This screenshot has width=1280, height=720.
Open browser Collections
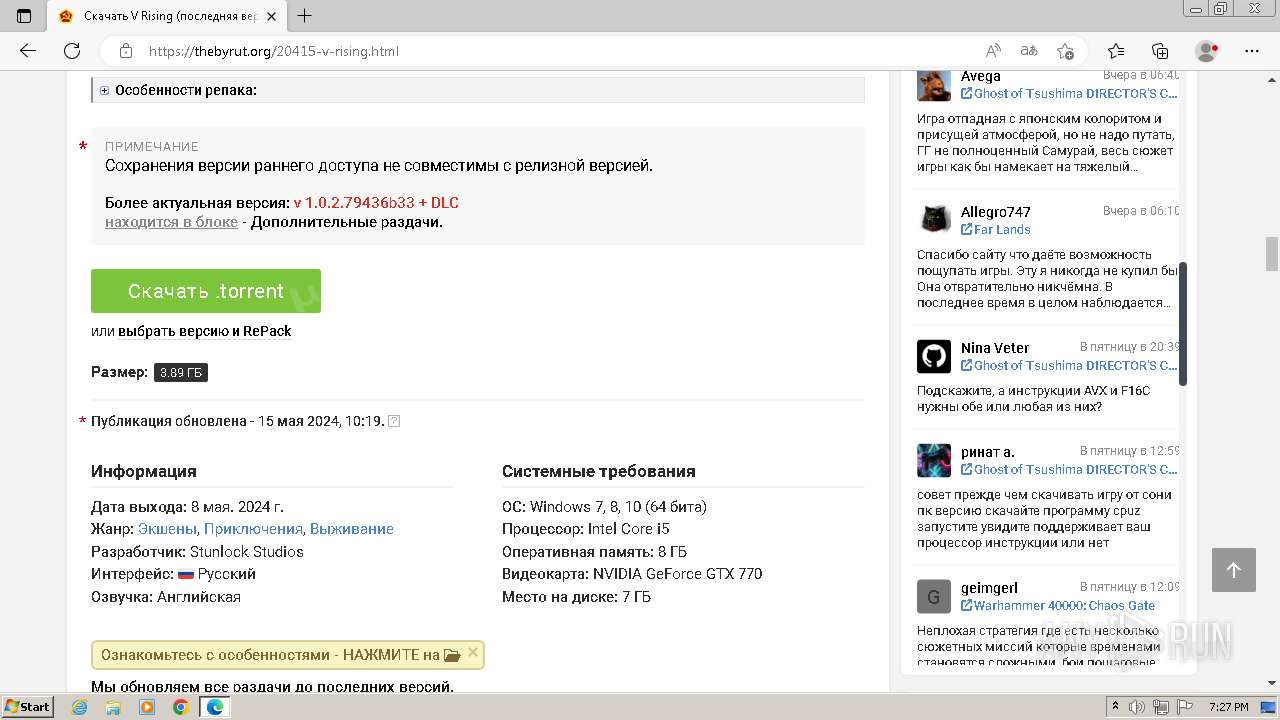click(1160, 51)
